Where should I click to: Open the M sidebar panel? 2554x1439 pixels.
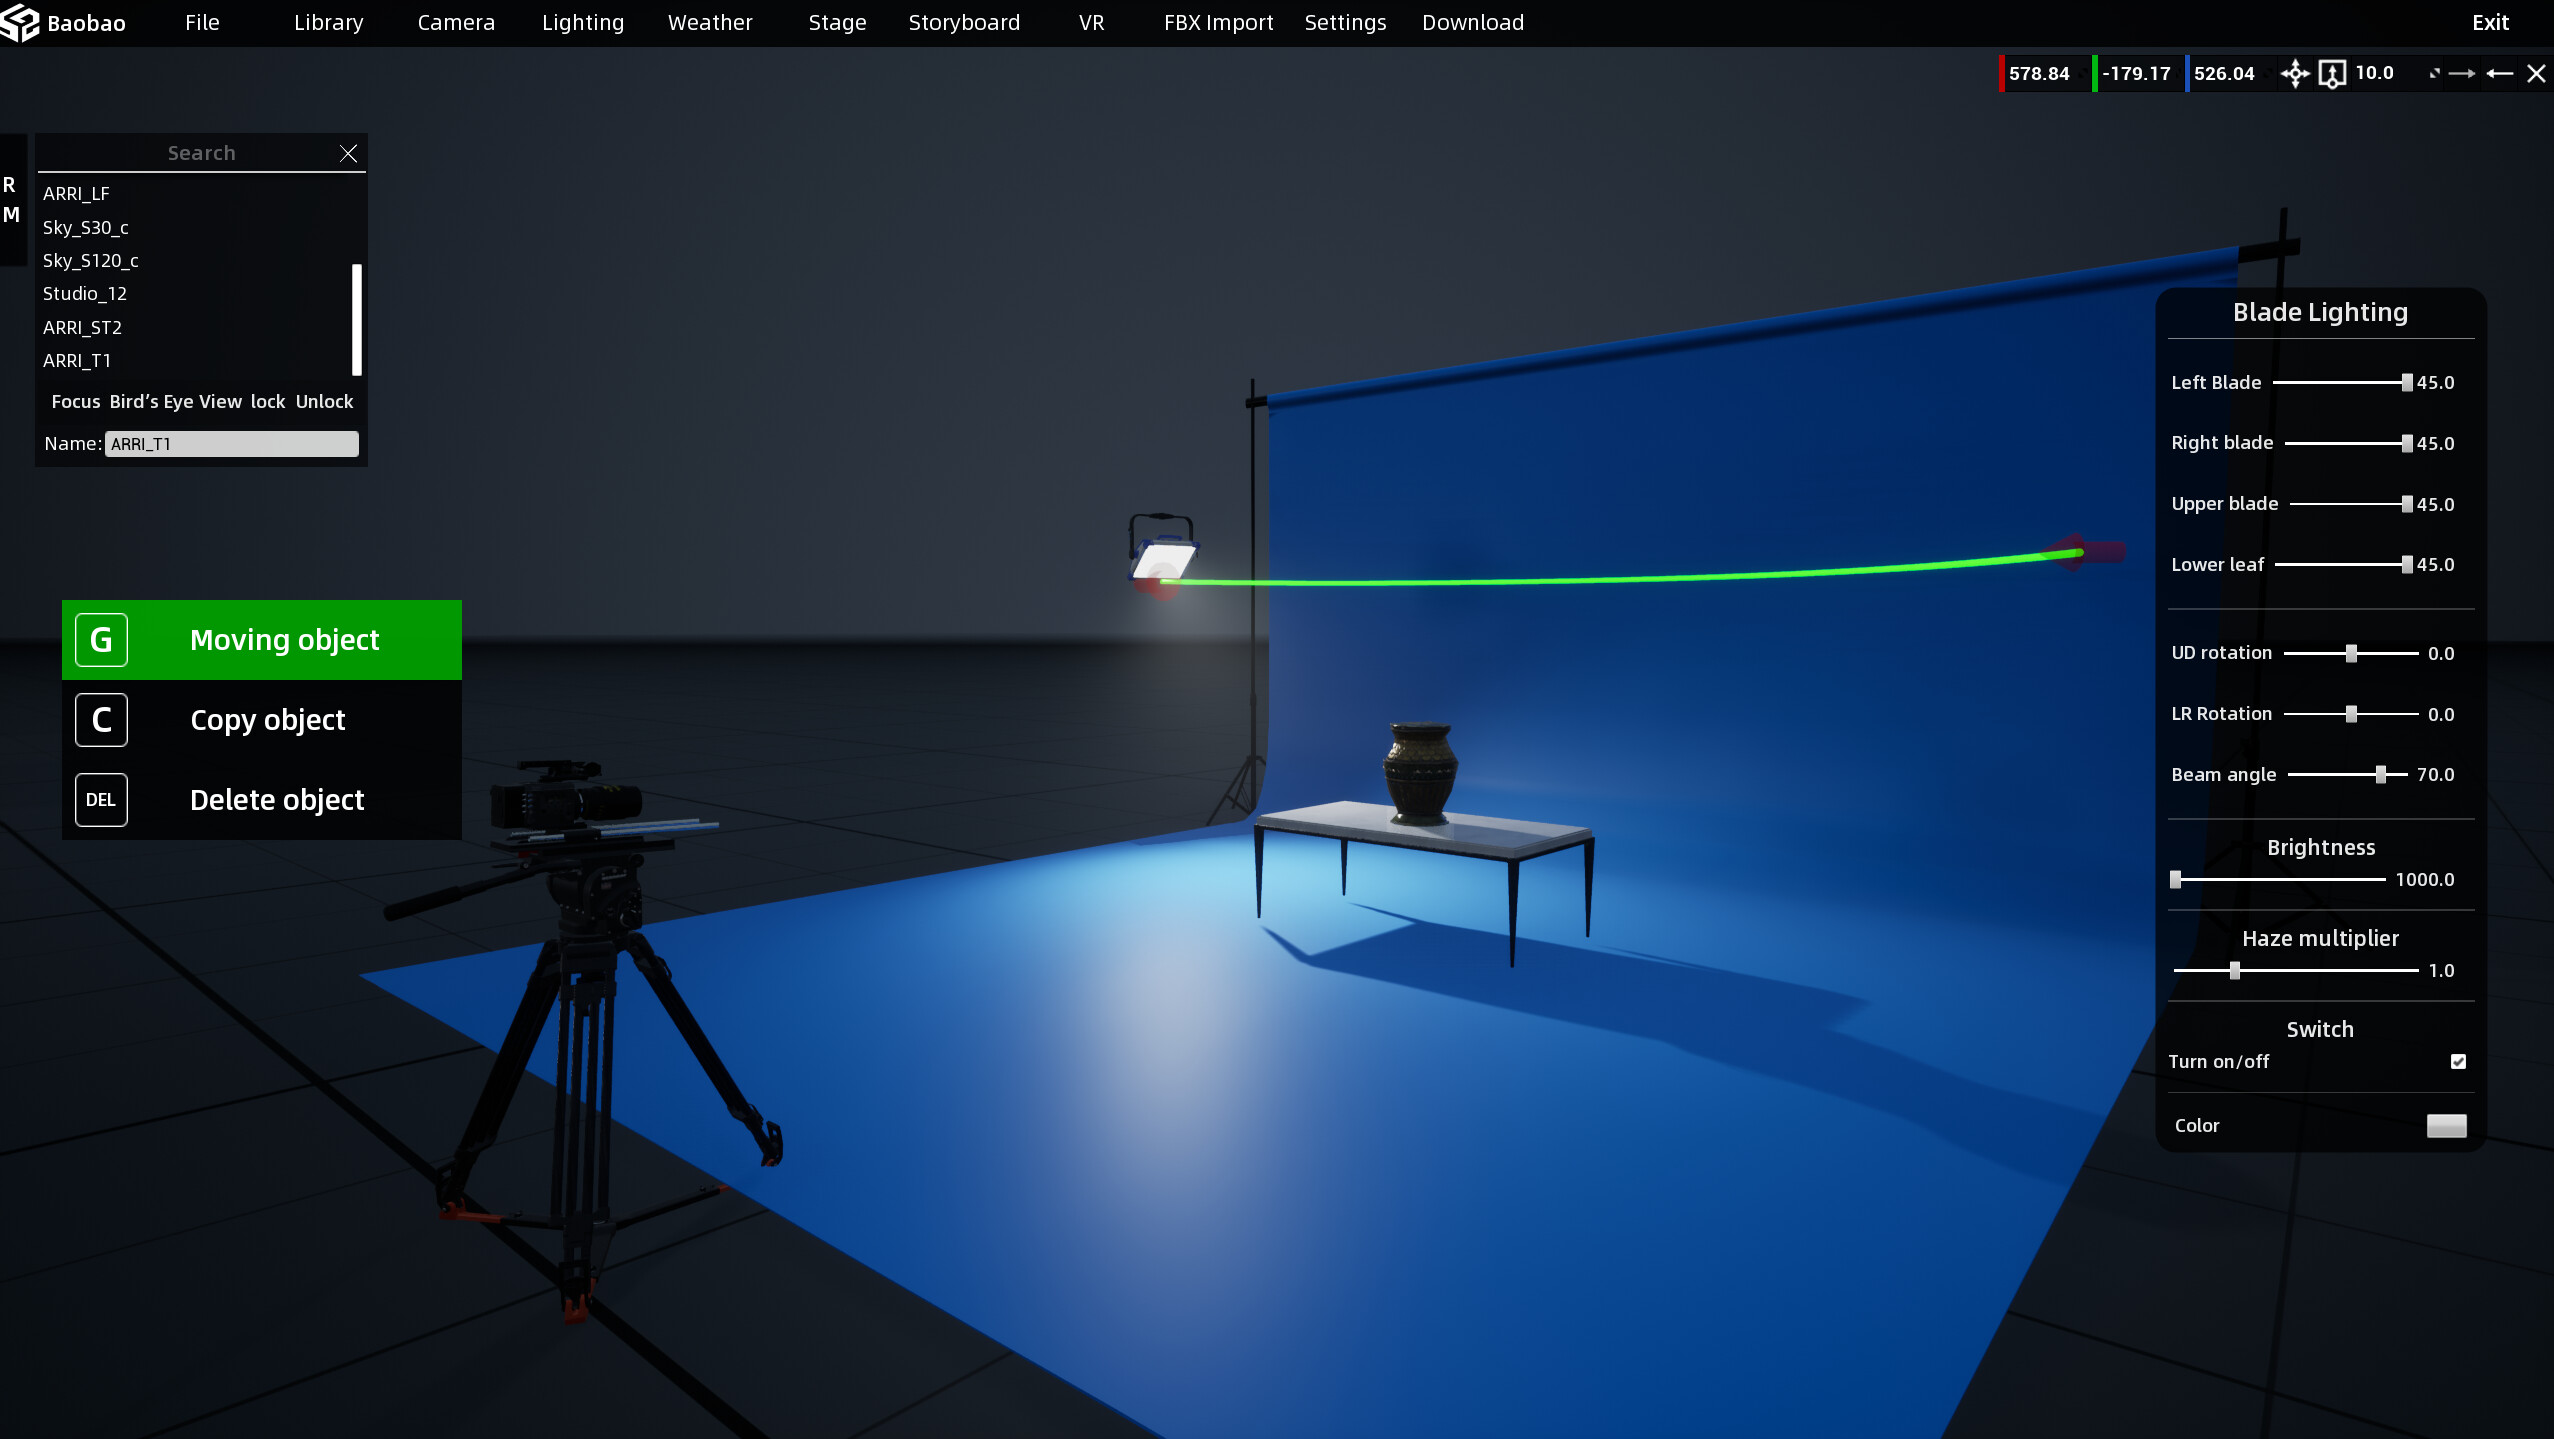click(11, 213)
